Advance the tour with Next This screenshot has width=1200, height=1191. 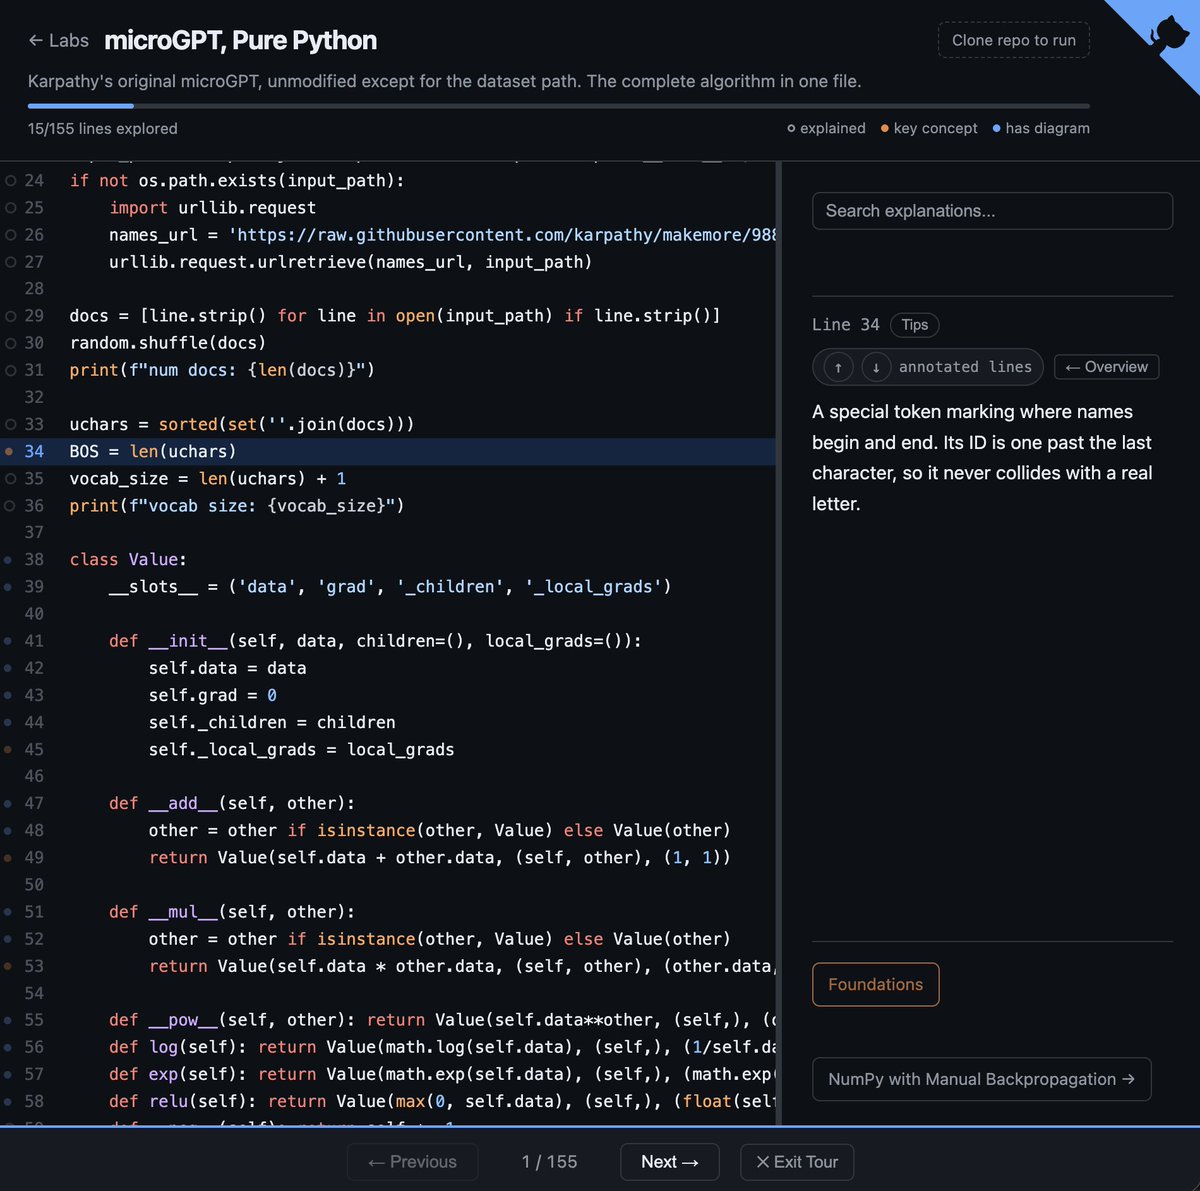tap(670, 1162)
